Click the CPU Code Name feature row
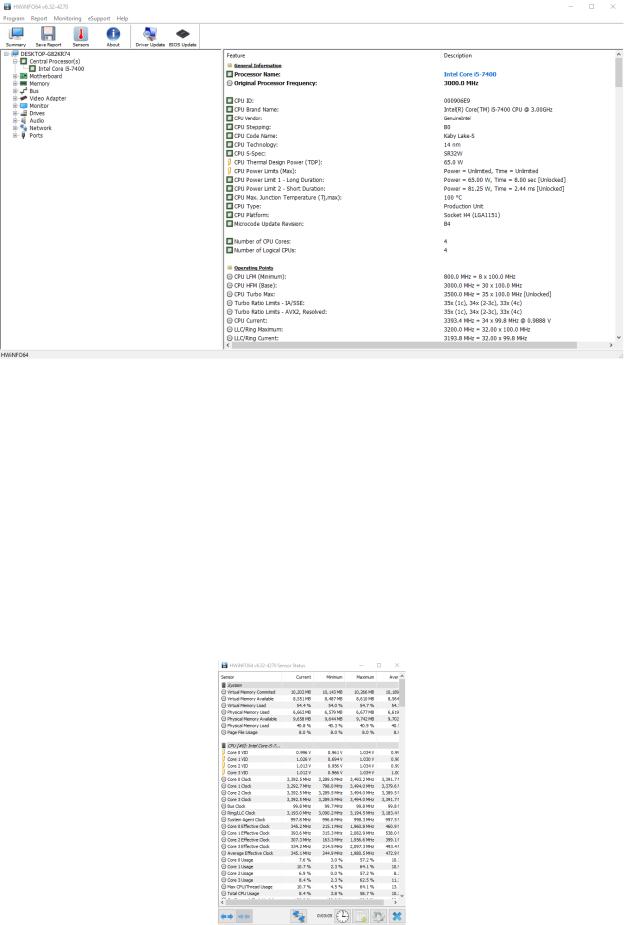 point(420,136)
